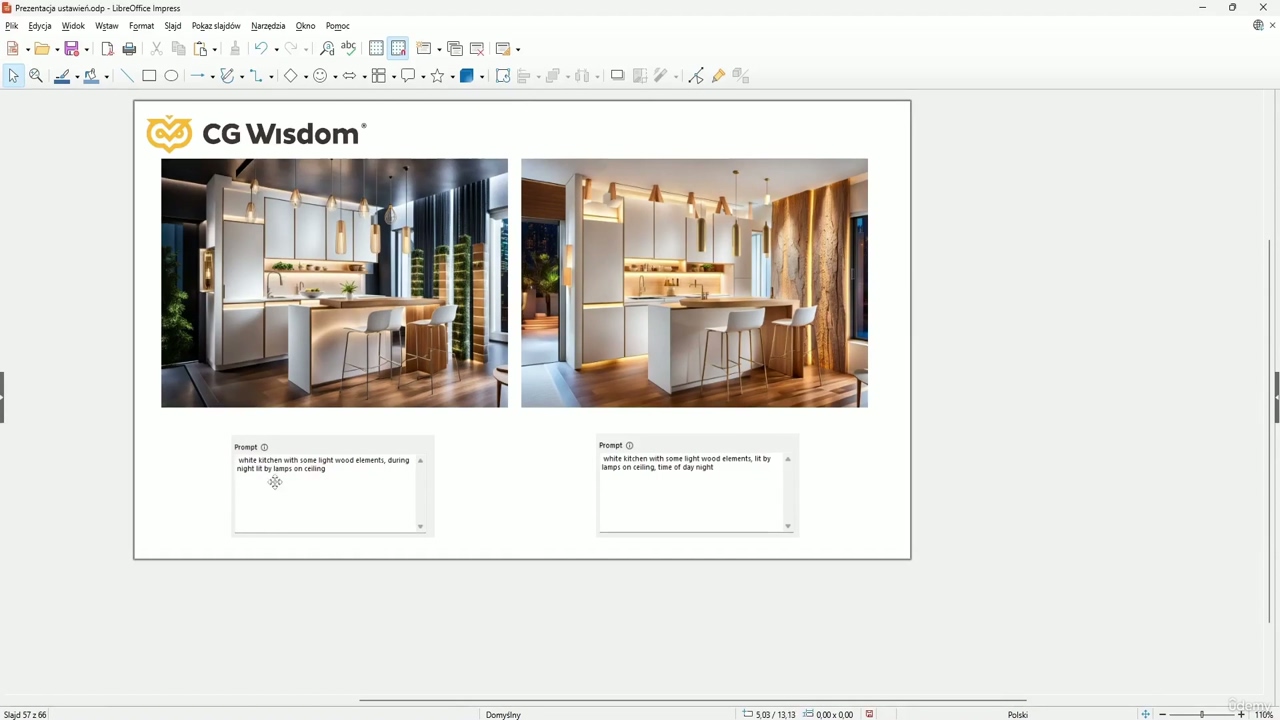Image resolution: width=1280 pixels, height=720 pixels.
Task: Open the Format menu
Action: point(141,26)
